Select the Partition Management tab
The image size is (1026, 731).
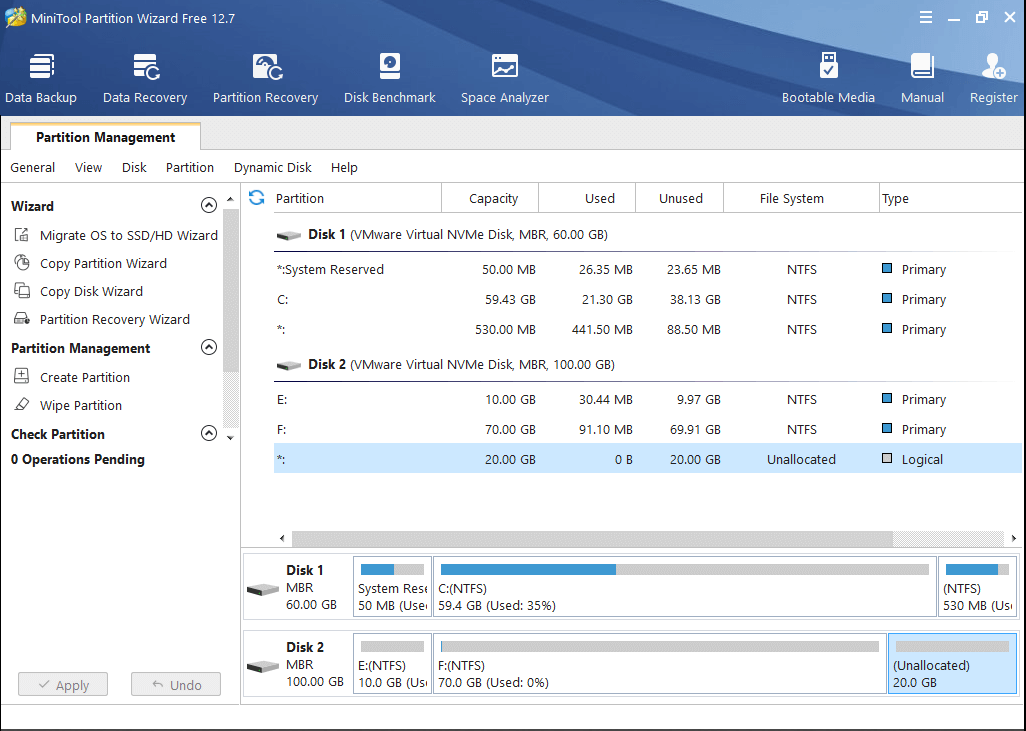point(105,137)
